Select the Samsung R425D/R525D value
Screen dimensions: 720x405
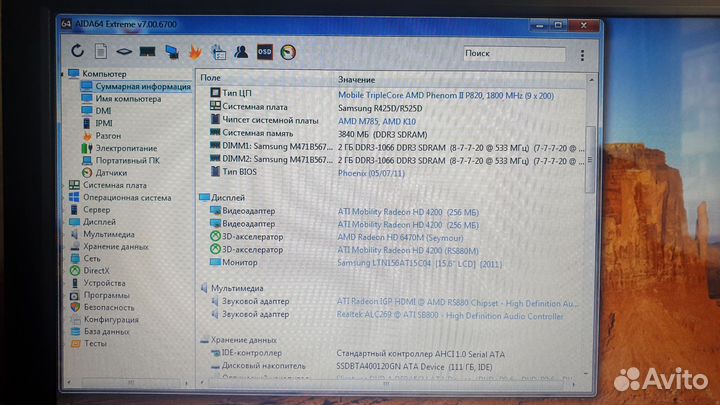pyautogui.click(x=380, y=108)
